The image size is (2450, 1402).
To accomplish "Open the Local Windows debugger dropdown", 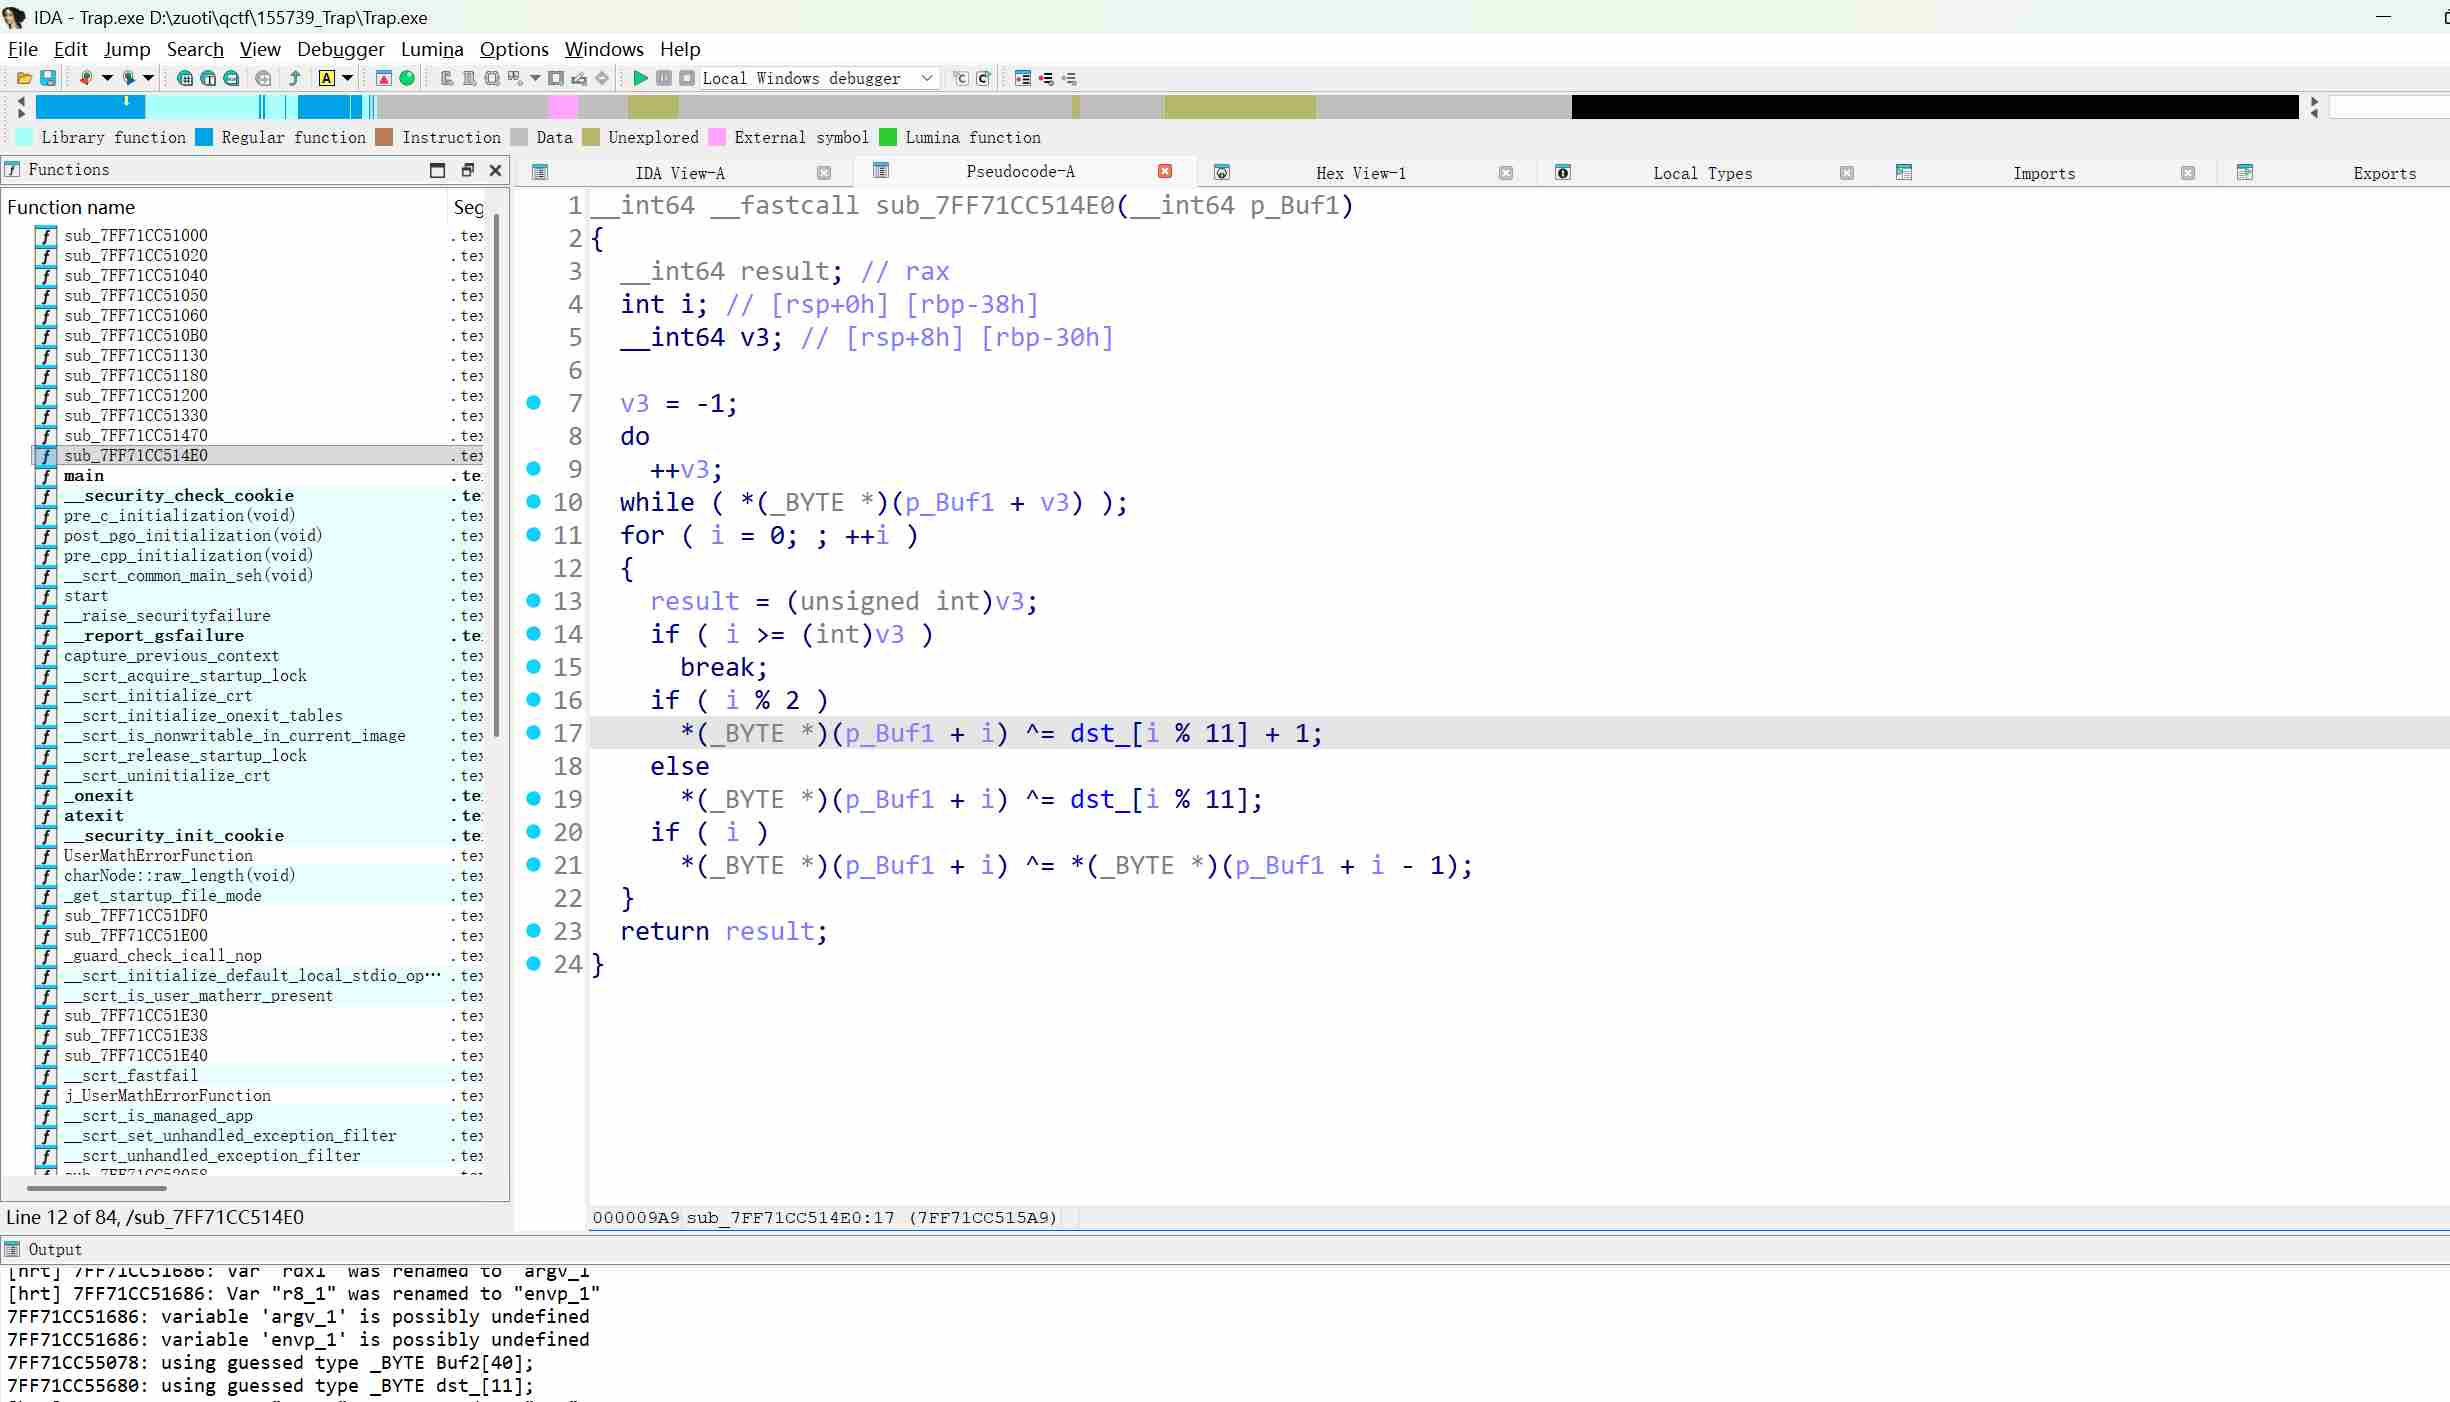I will [x=926, y=78].
